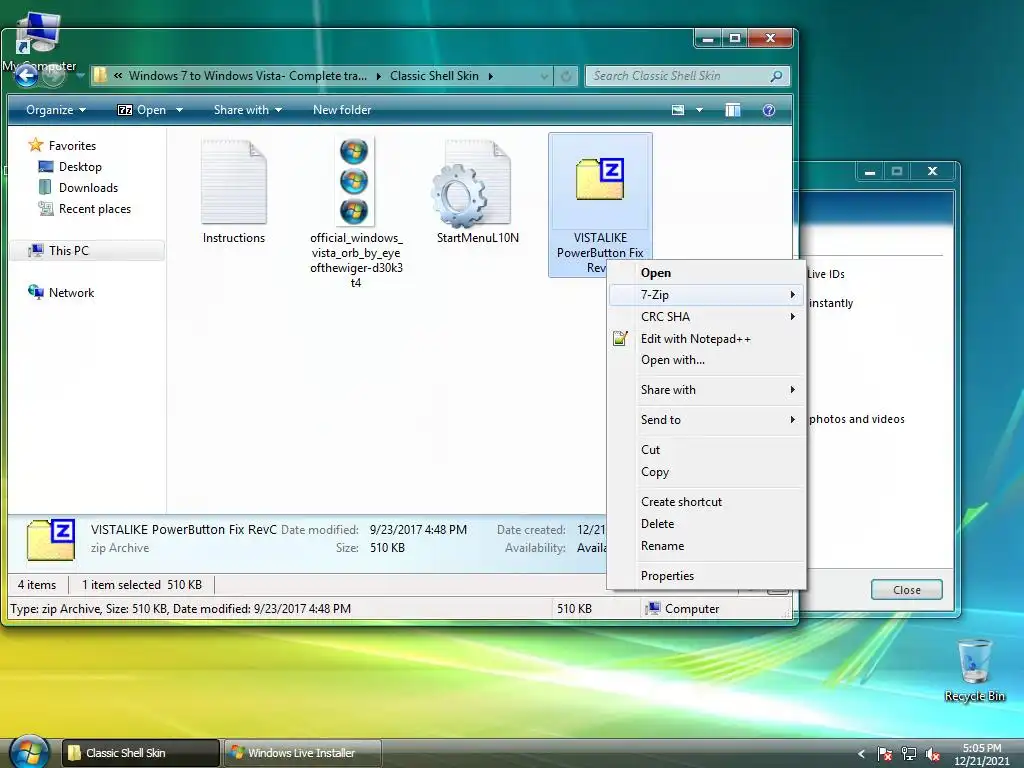Expand the CRC SHA context submenu

coord(706,317)
